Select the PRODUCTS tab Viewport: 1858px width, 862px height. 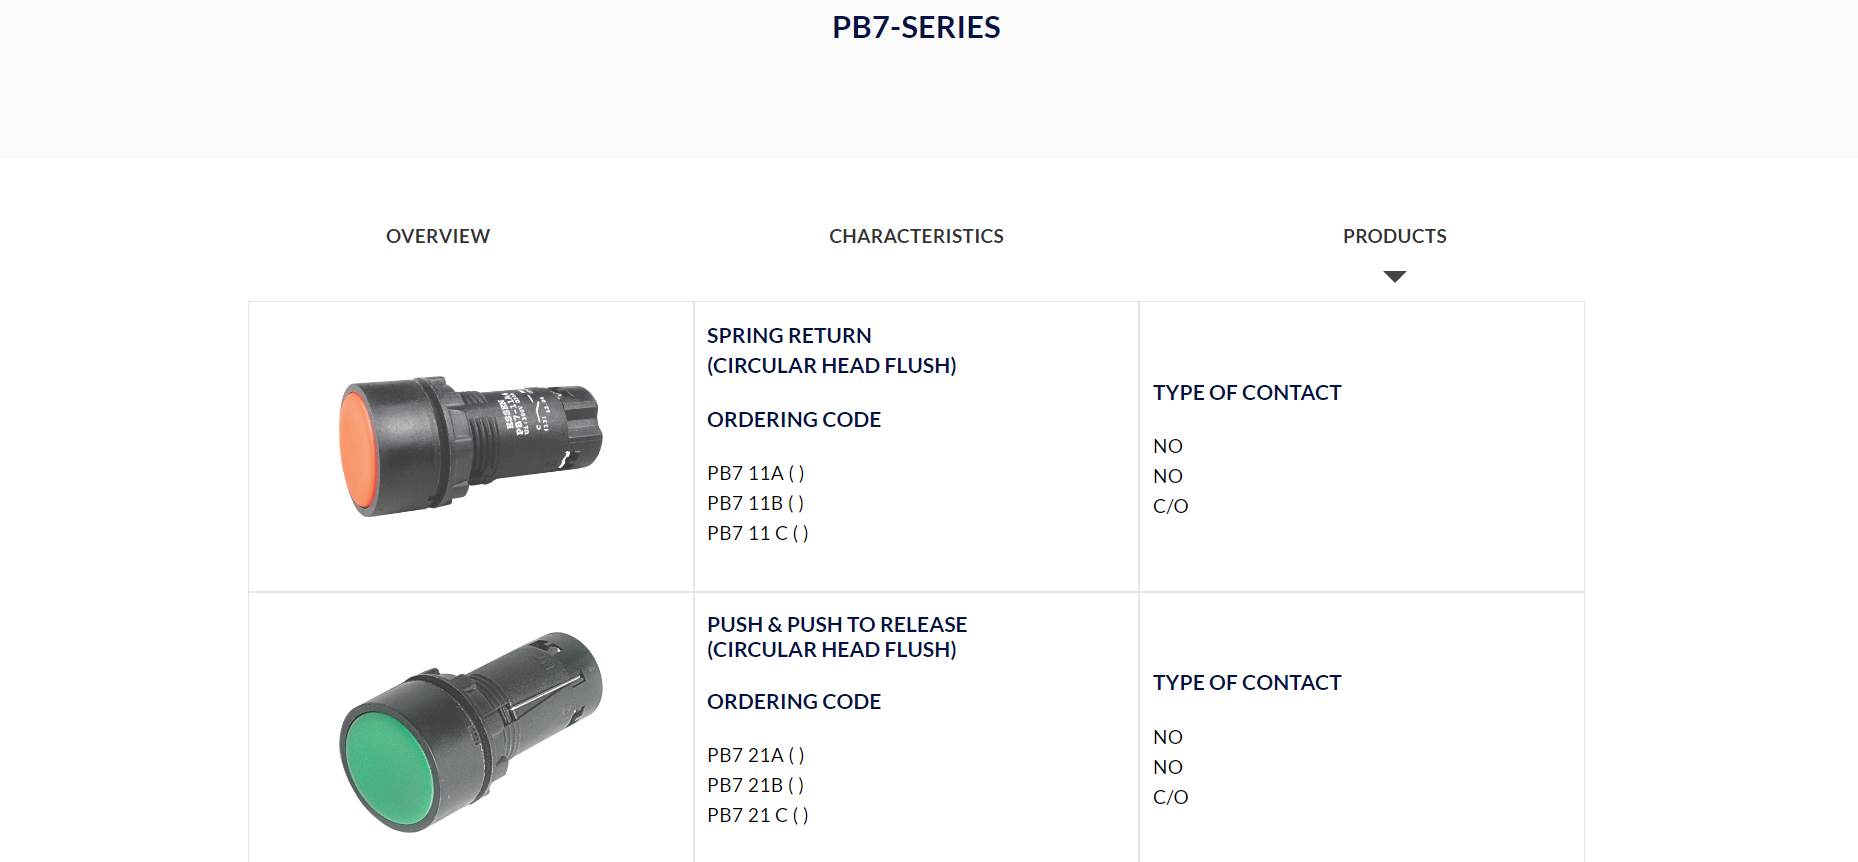coord(1394,236)
